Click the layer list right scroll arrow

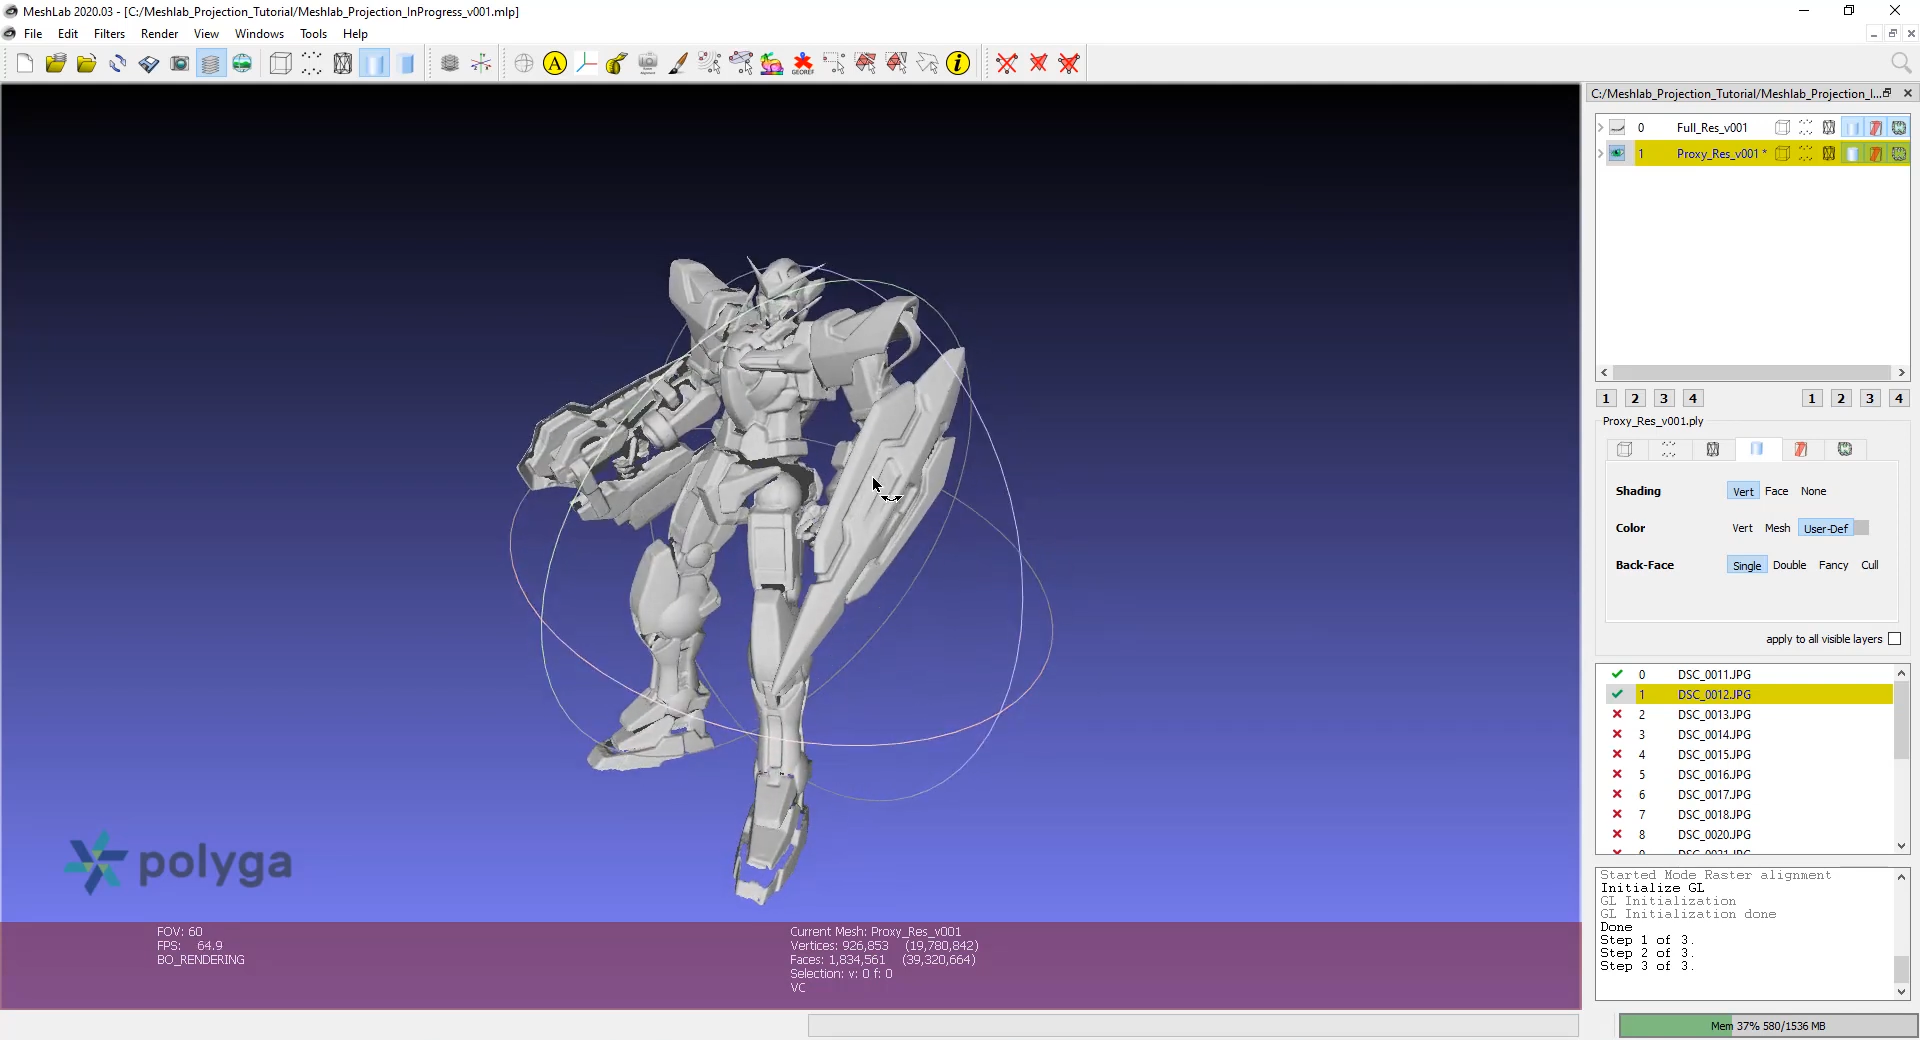pyautogui.click(x=1901, y=373)
